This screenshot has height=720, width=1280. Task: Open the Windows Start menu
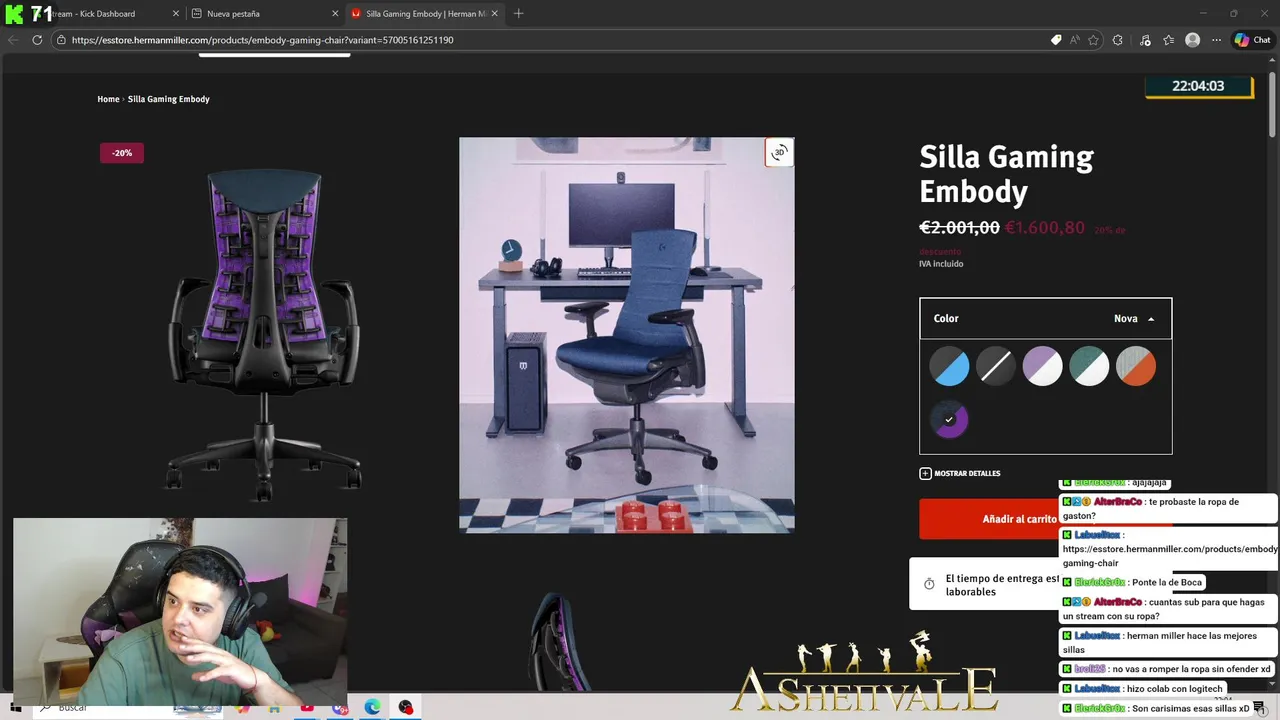tap(15, 707)
